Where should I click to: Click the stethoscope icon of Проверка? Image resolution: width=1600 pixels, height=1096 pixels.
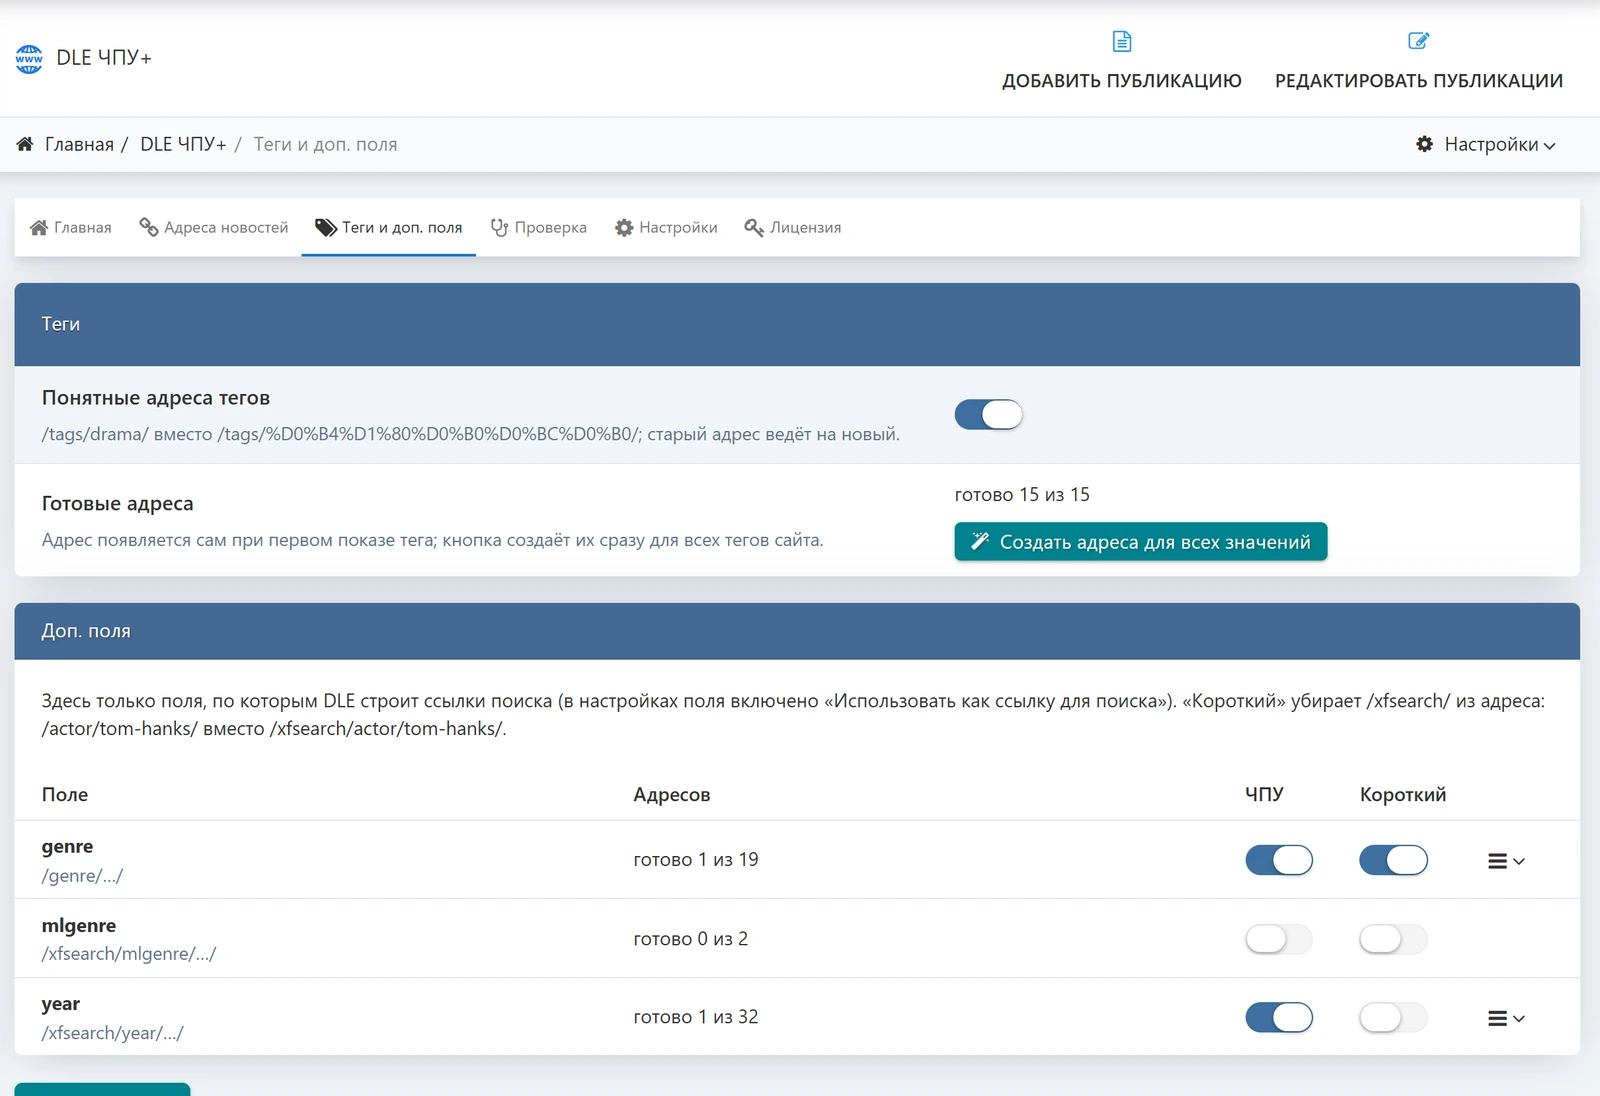(499, 227)
